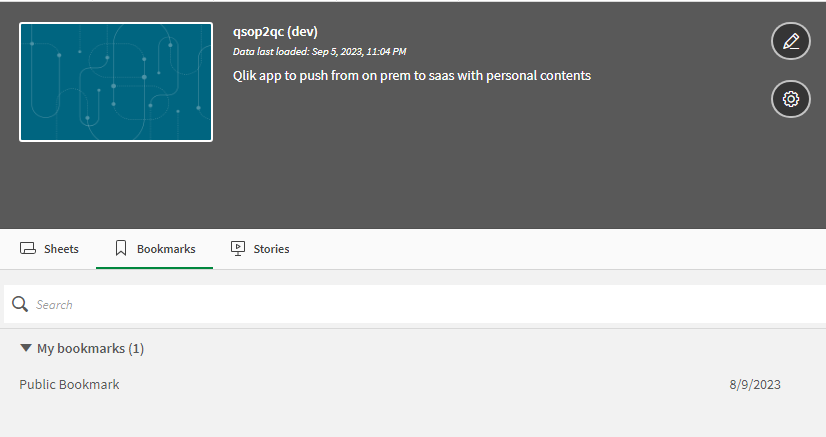Click the 8/9/2023 bookmark date
The height and width of the screenshot is (437, 826).
click(755, 384)
